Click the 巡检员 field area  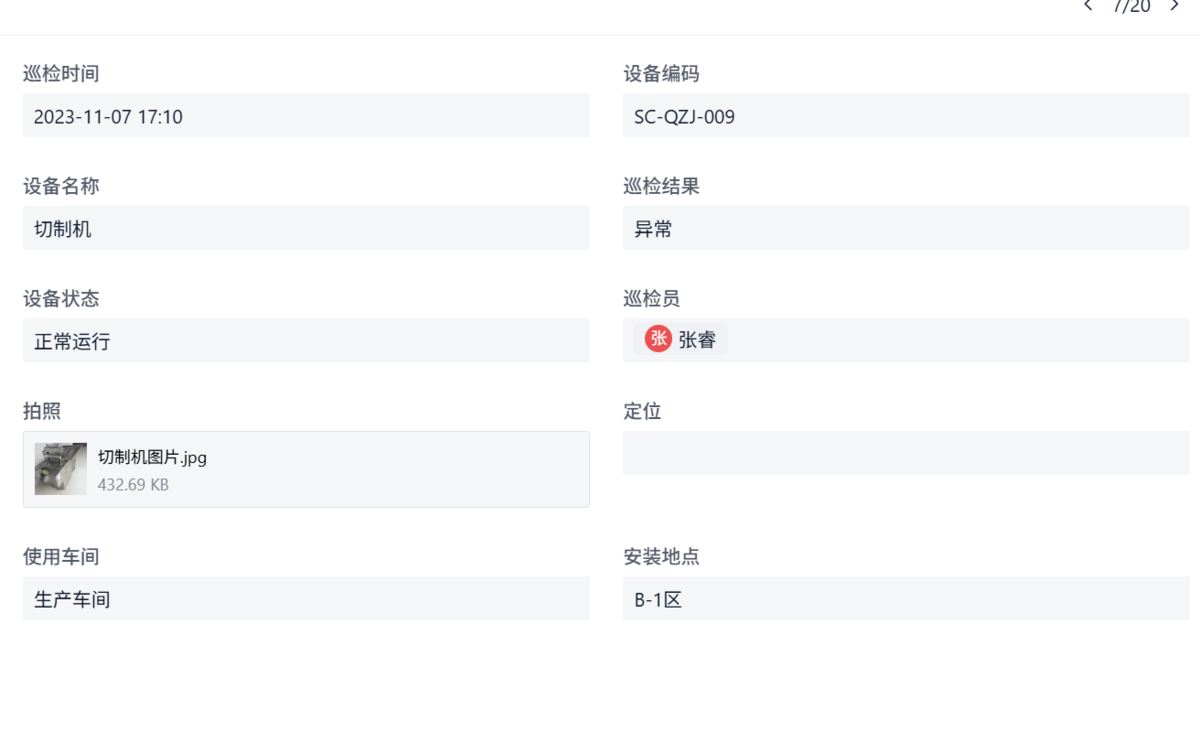tap(950, 340)
